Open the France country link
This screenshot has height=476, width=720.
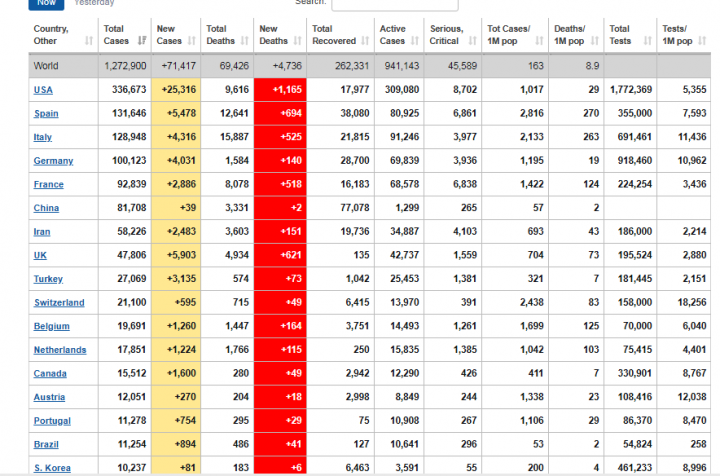click(x=49, y=185)
